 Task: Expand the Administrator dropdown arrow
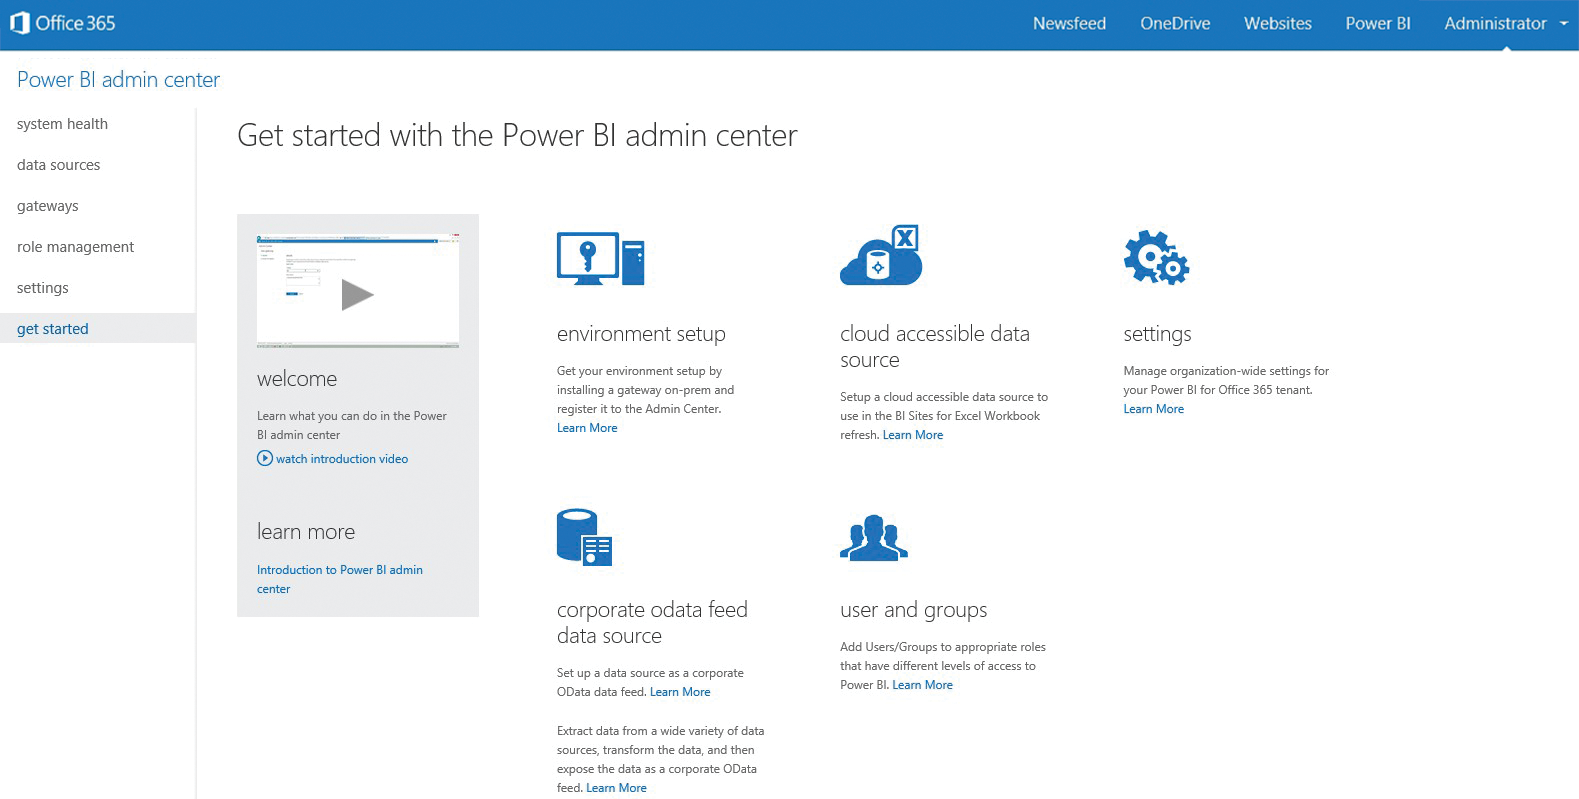point(1564,23)
